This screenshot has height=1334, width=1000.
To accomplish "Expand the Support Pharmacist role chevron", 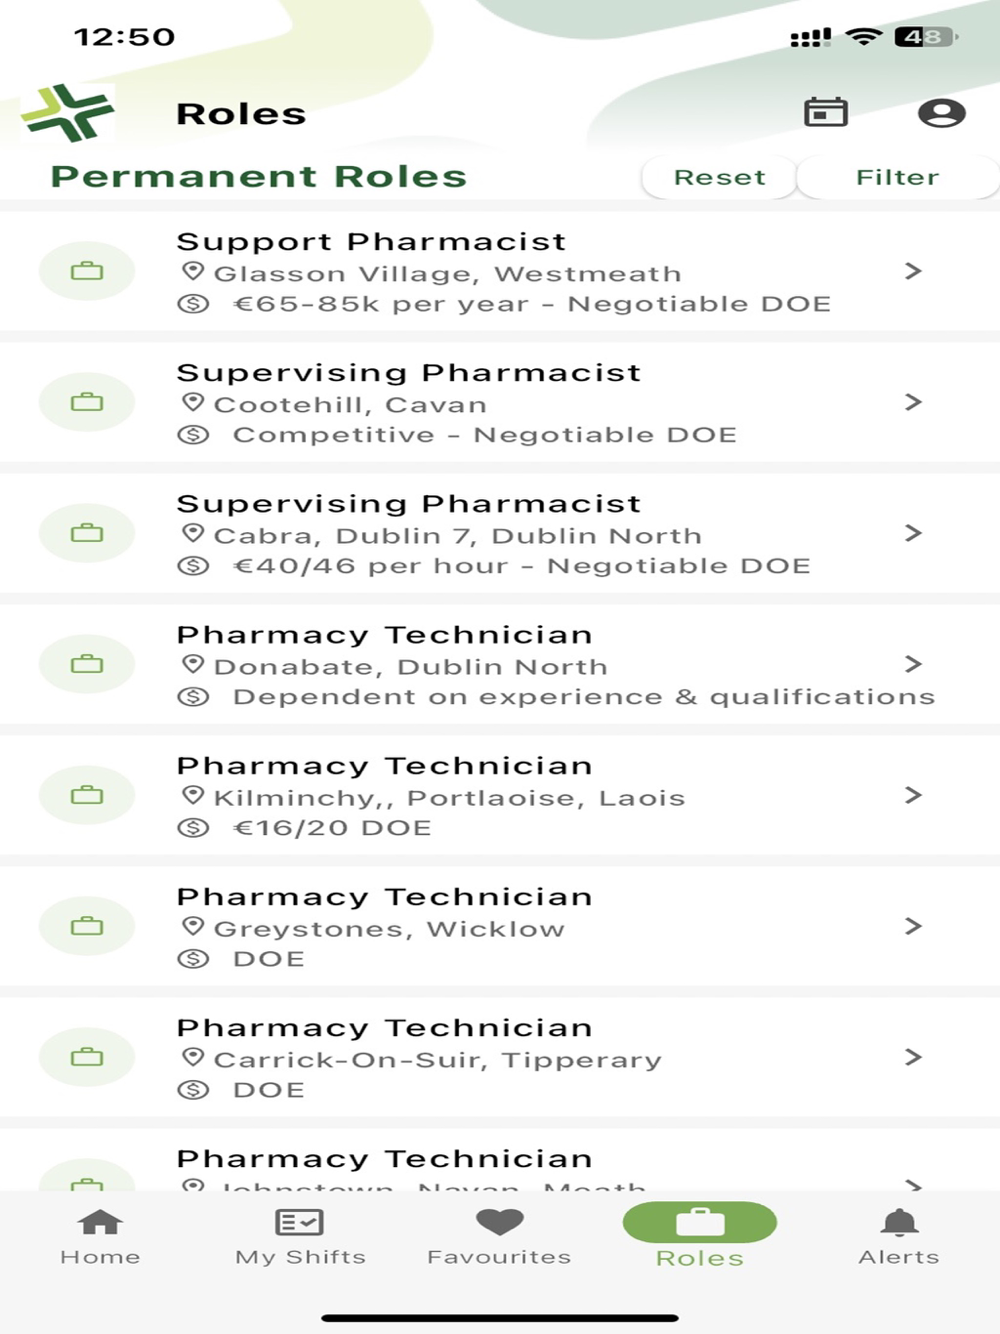I will (912, 271).
